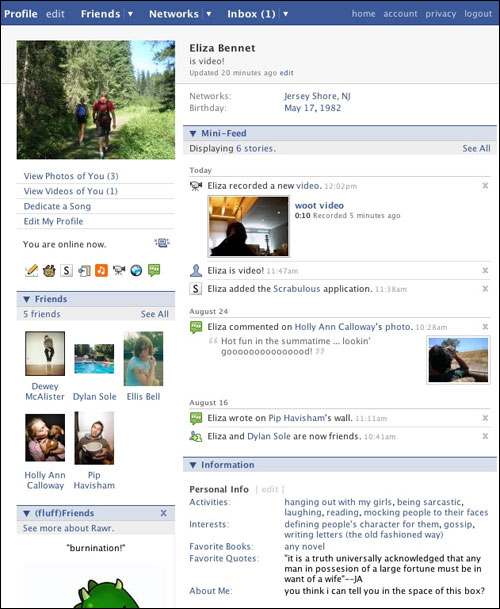Viewport: 500px width, 609px height.
Task: Click the globe application icon
Action: coord(136,270)
